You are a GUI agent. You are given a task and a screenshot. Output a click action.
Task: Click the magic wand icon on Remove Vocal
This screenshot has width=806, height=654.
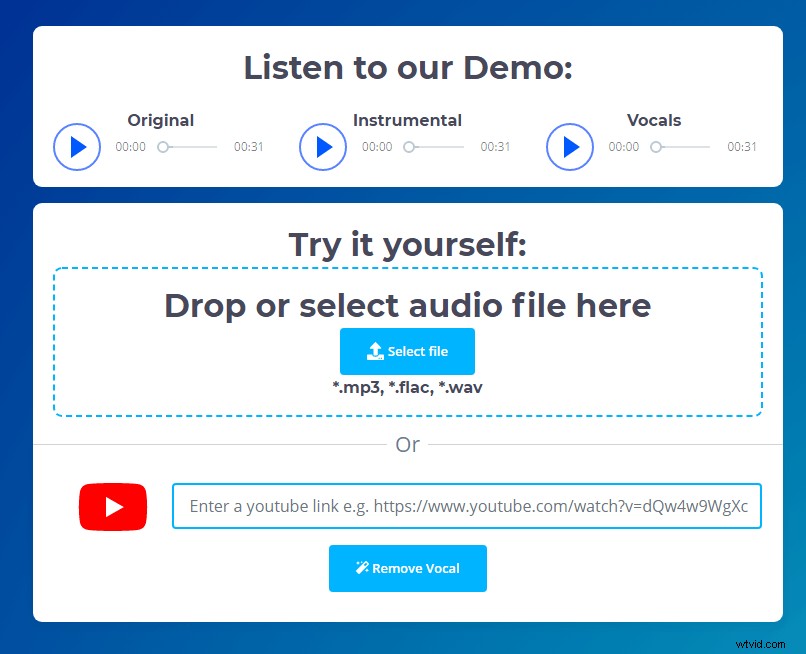362,568
